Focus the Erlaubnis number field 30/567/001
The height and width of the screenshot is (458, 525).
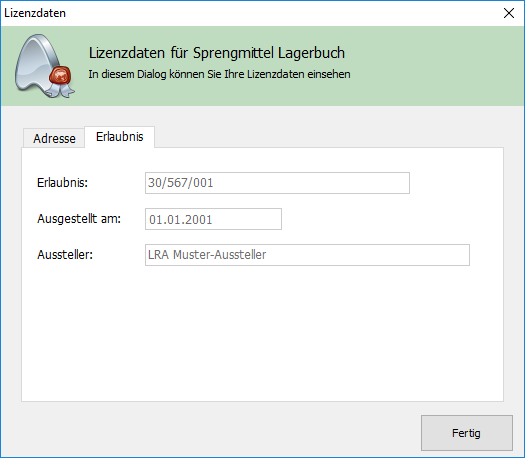277,183
